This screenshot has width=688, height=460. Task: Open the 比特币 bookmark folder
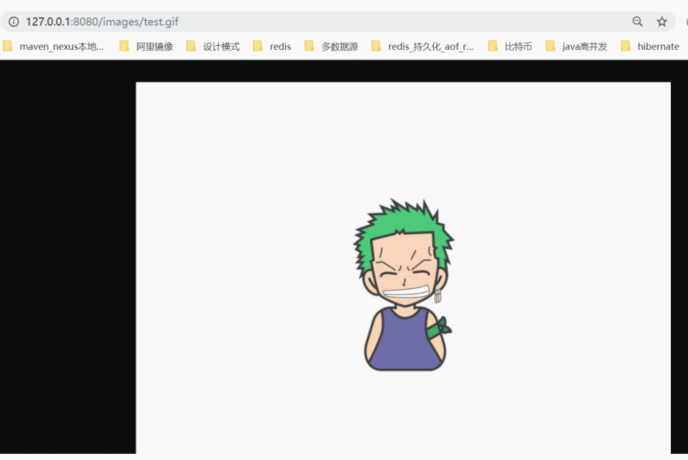[x=510, y=46]
